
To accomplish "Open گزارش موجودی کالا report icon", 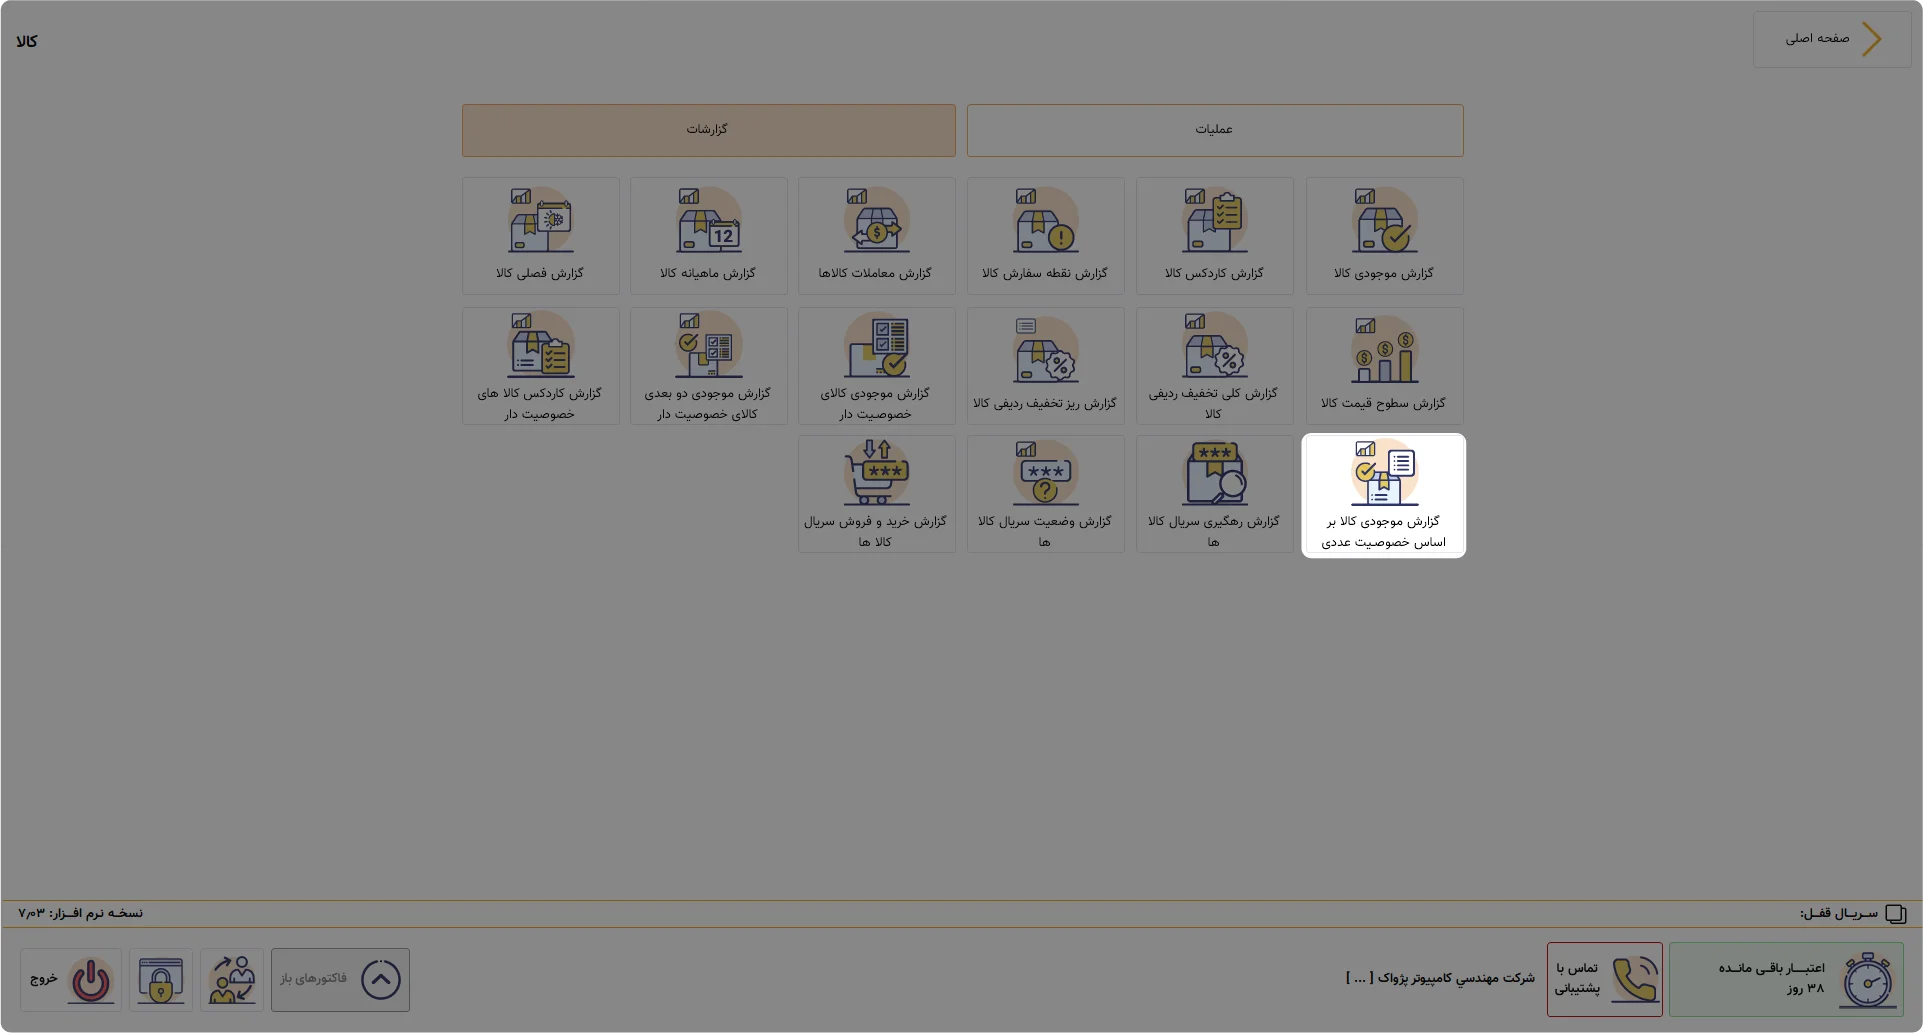I will click(x=1384, y=221).
